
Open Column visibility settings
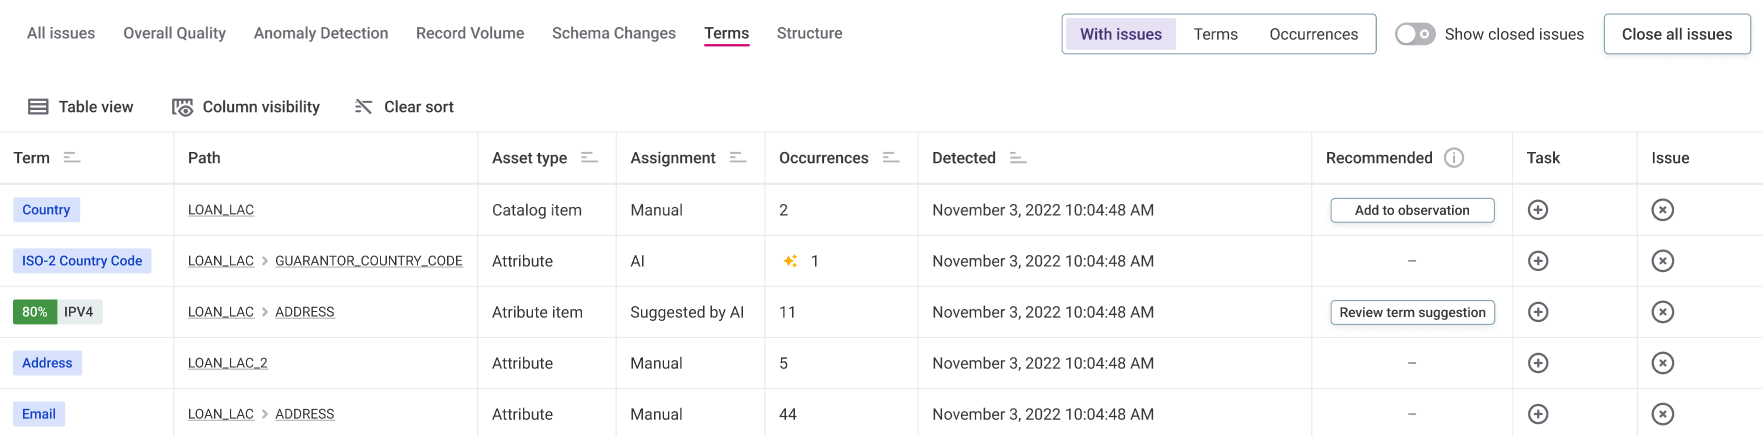coord(246,107)
